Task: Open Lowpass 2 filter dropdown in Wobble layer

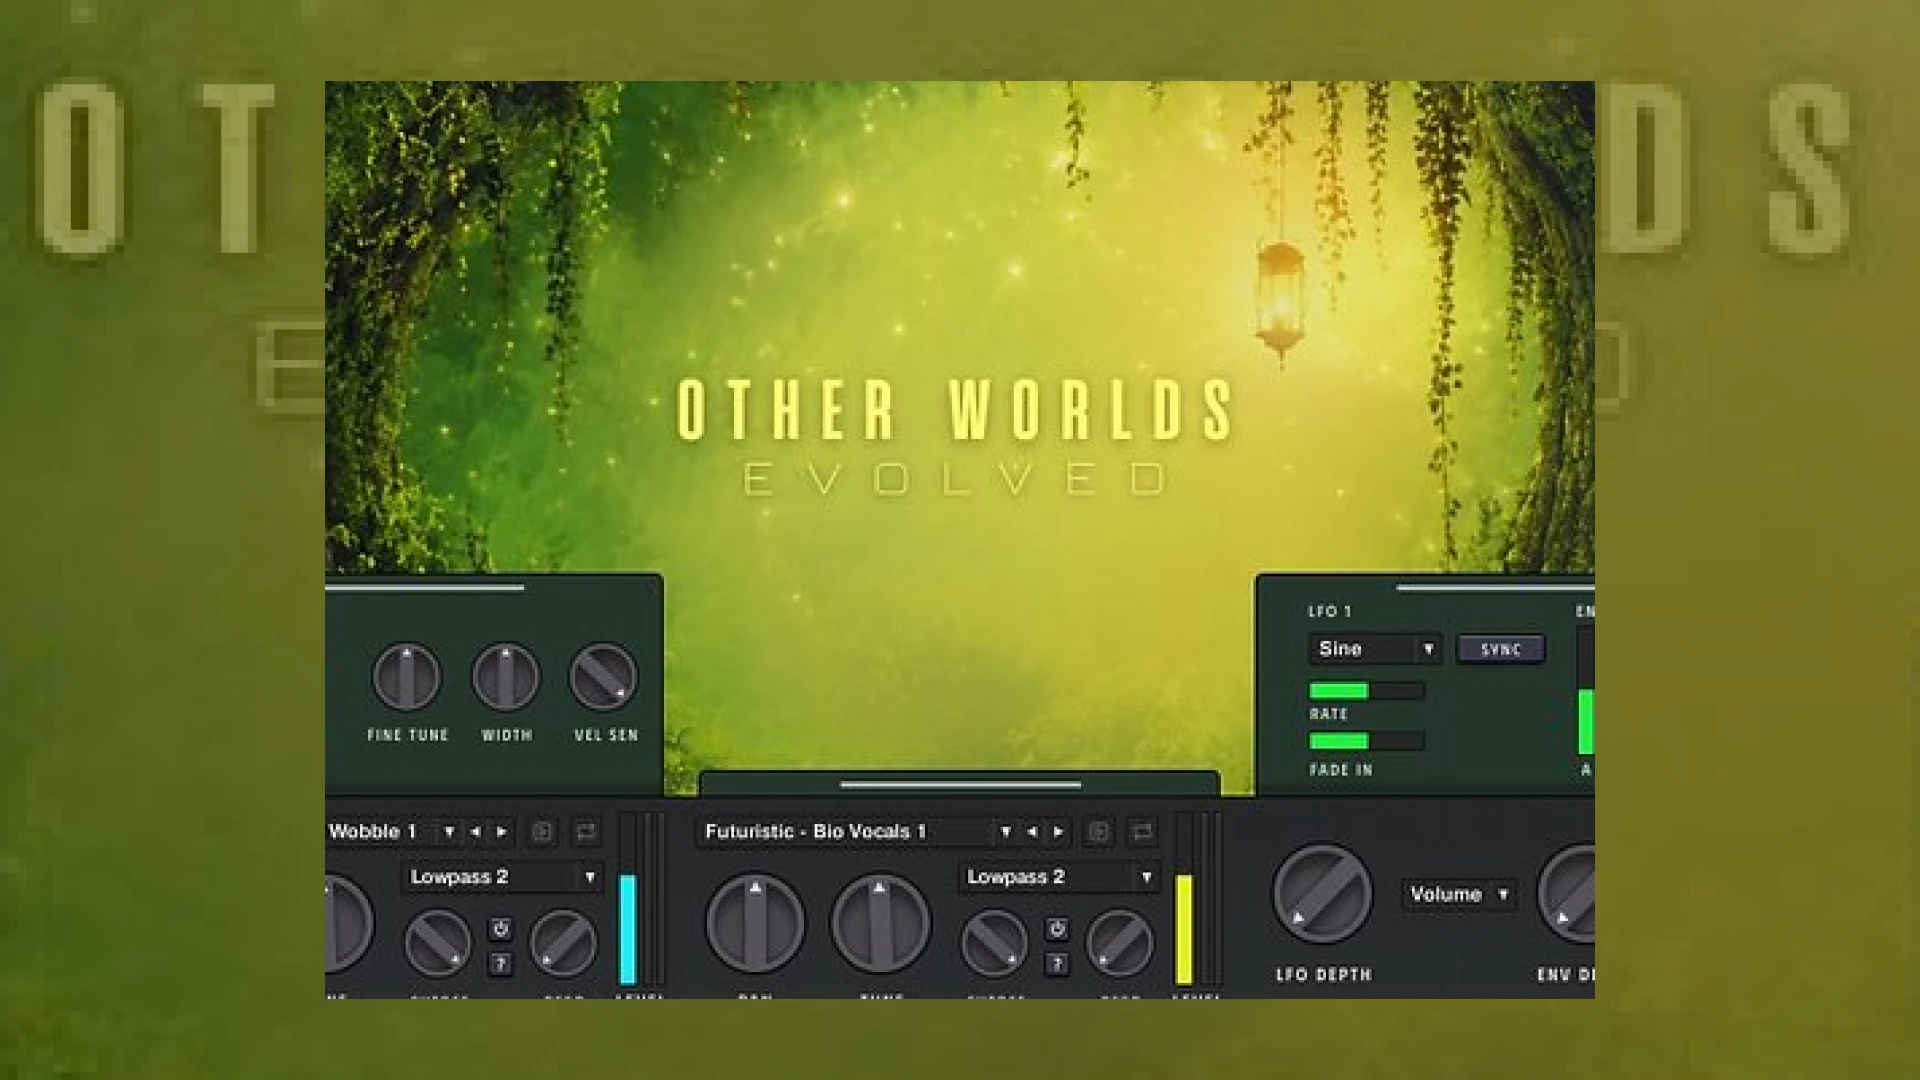Action: click(x=503, y=877)
